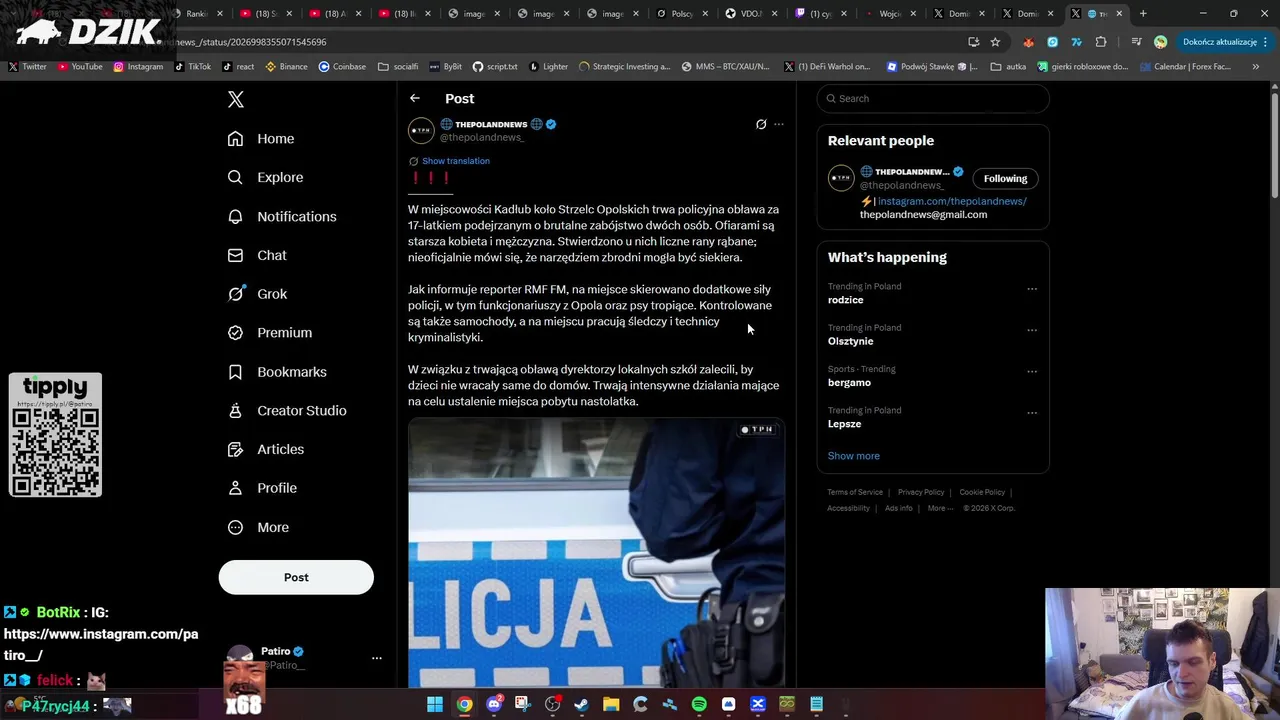
Task: Open the bergamo trending topic
Action: (x=849, y=382)
